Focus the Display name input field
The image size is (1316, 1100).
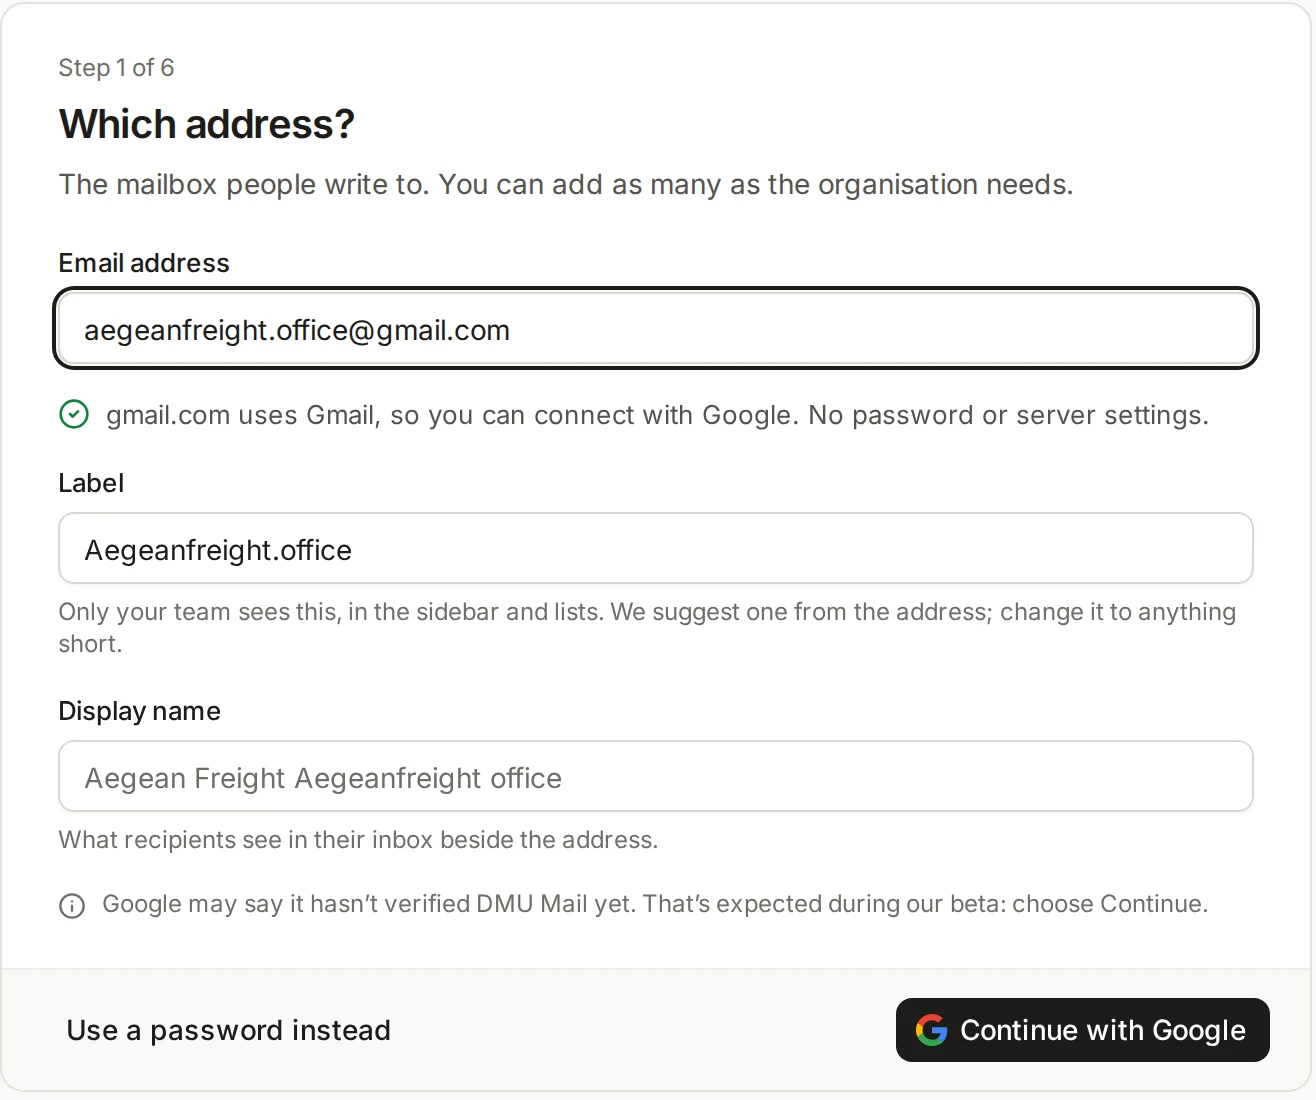tap(656, 776)
